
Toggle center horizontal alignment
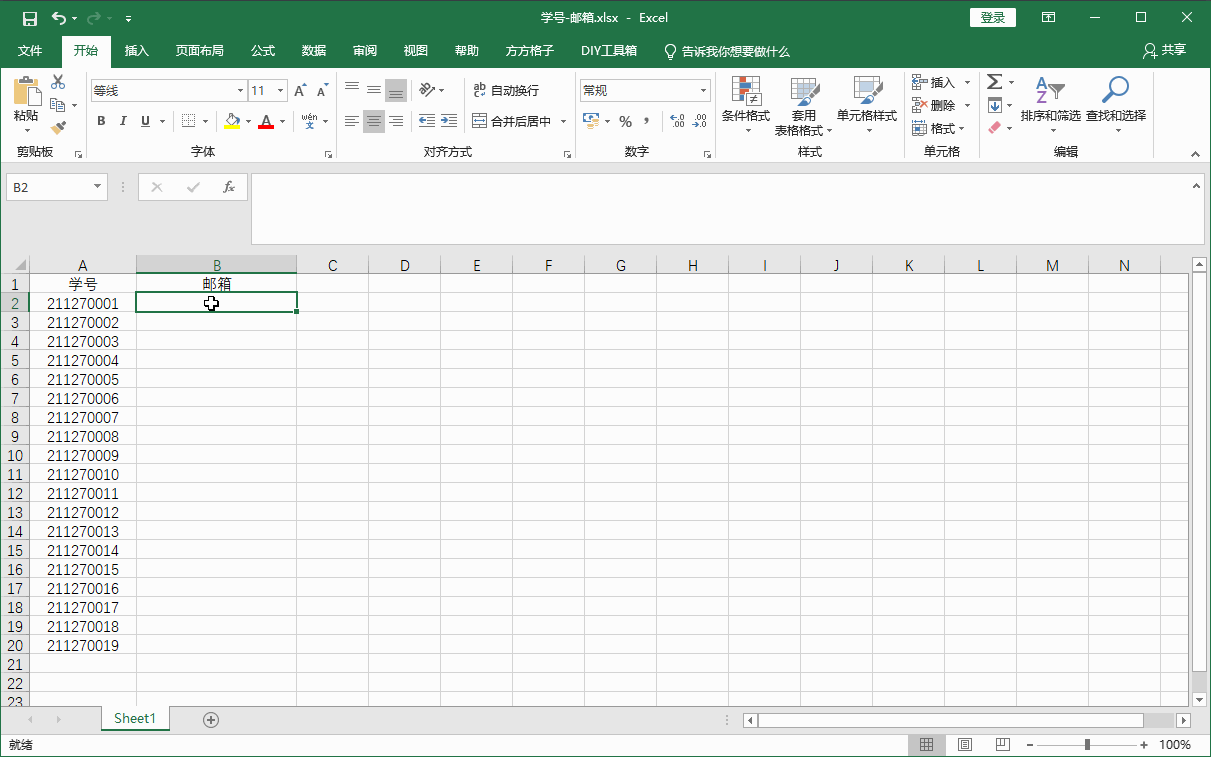pyautogui.click(x=374, y=121)
